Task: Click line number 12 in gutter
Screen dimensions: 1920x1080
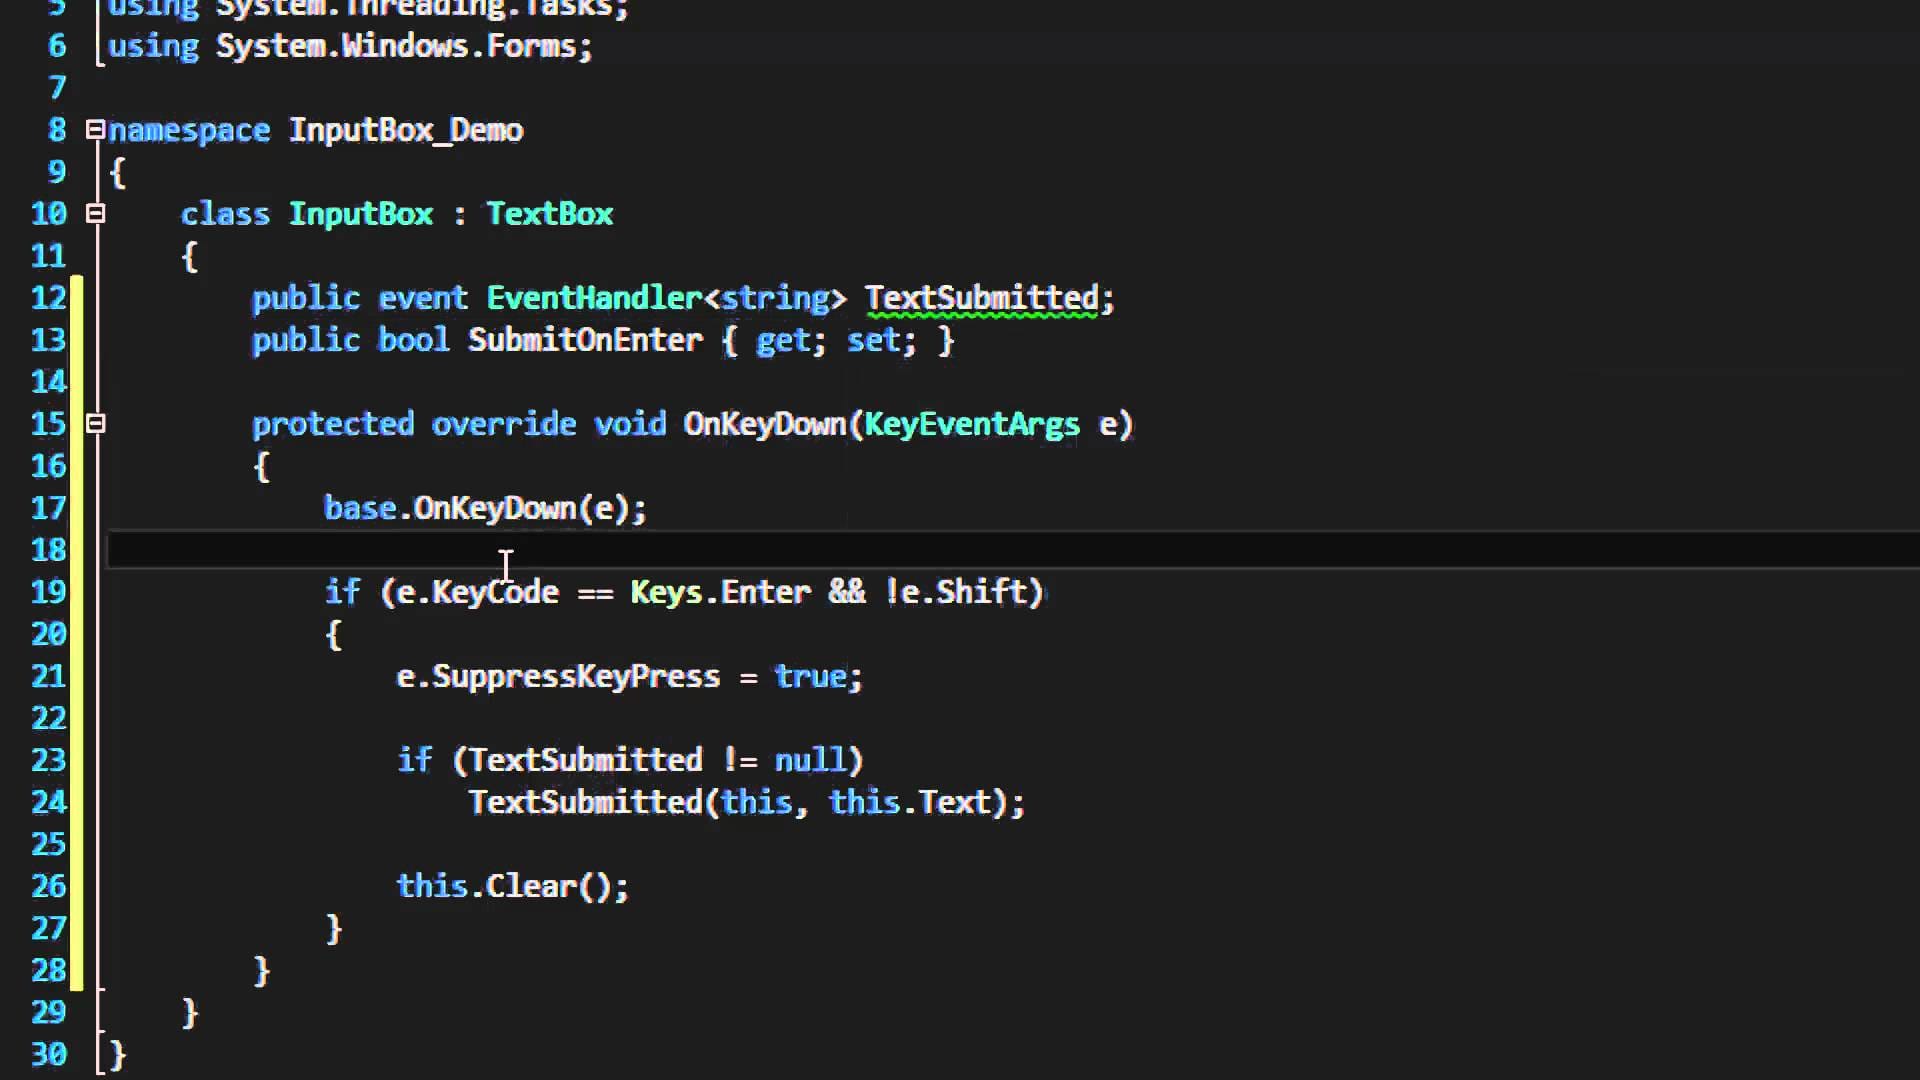Action: point(48,298)
